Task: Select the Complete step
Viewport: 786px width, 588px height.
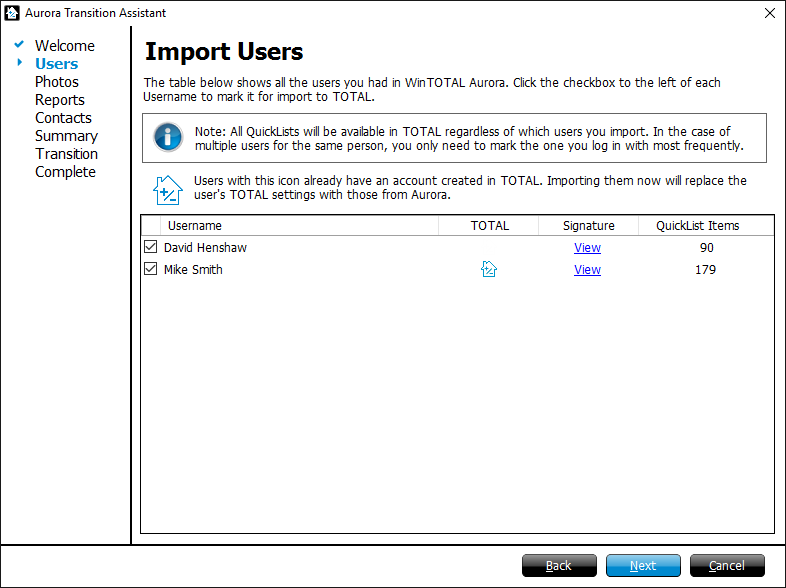Action: (x=65, y=172)
